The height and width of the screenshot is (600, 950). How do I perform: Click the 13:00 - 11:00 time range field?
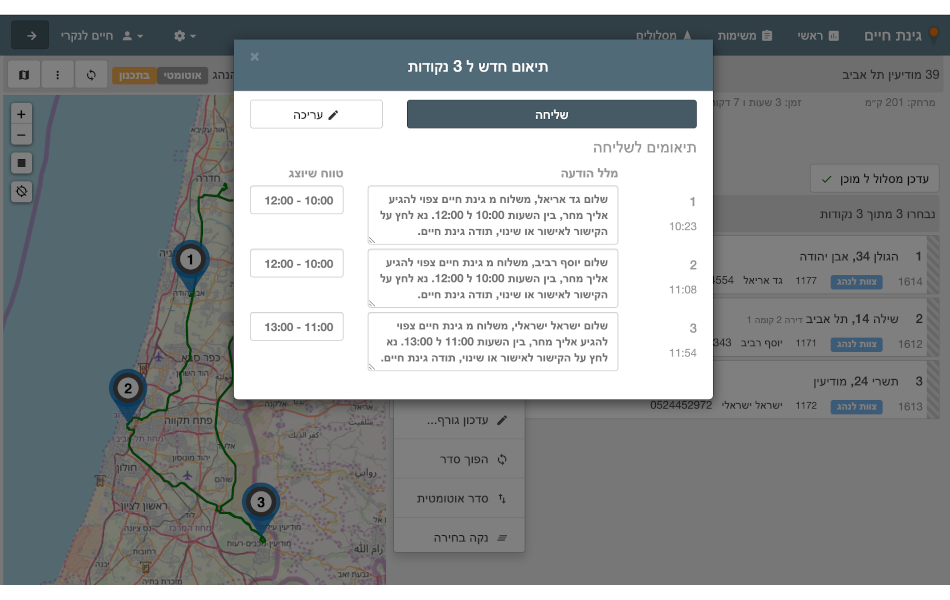pos(297,327)
